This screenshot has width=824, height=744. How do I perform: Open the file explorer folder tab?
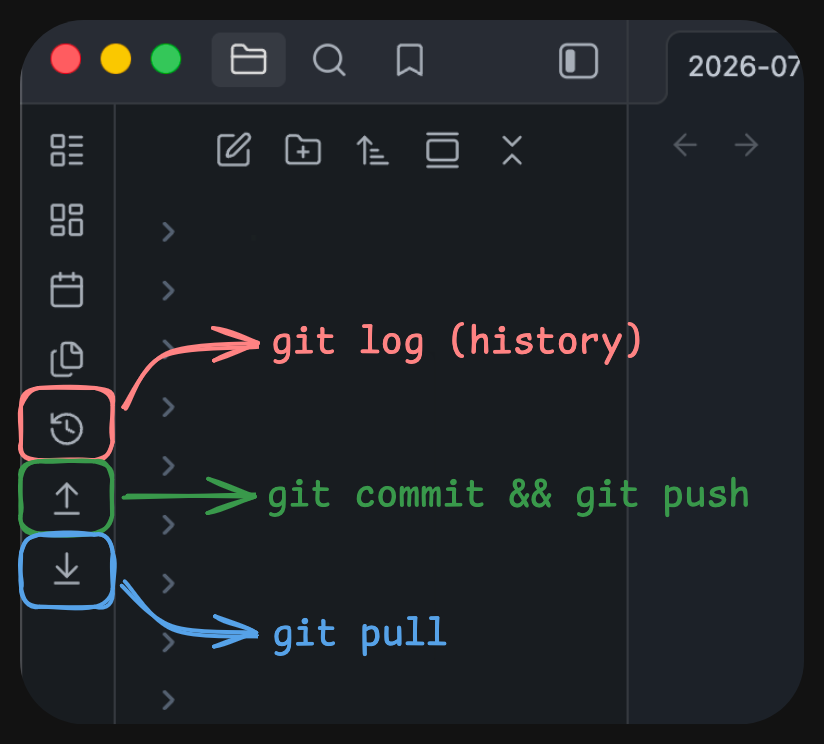[248, 60]
